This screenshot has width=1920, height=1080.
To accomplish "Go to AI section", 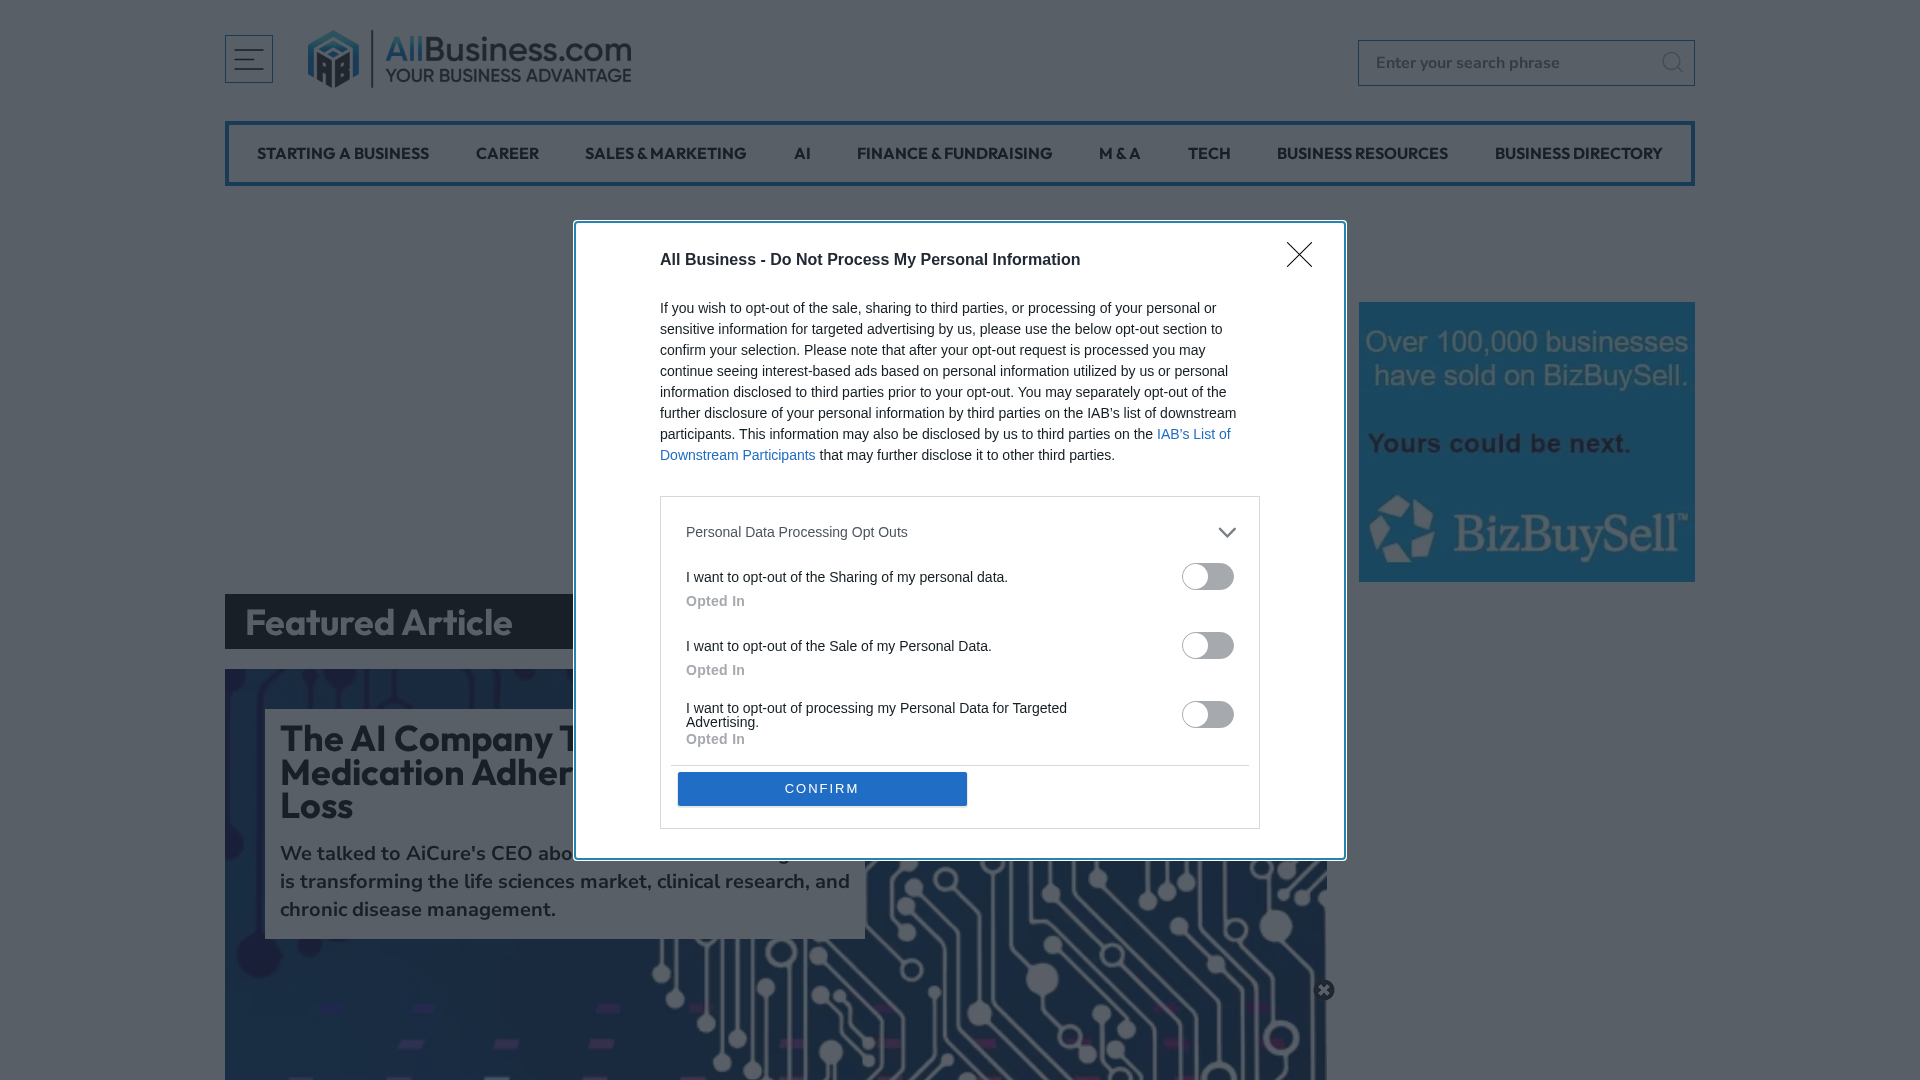I will pos(802,154).
